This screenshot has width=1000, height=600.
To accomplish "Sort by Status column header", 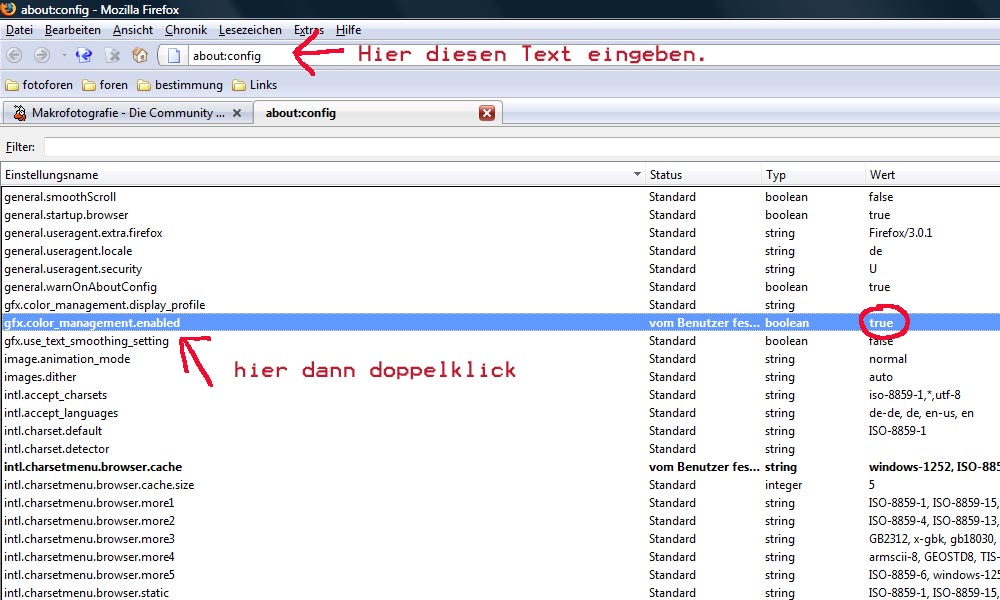I will [x=703, y=175].
